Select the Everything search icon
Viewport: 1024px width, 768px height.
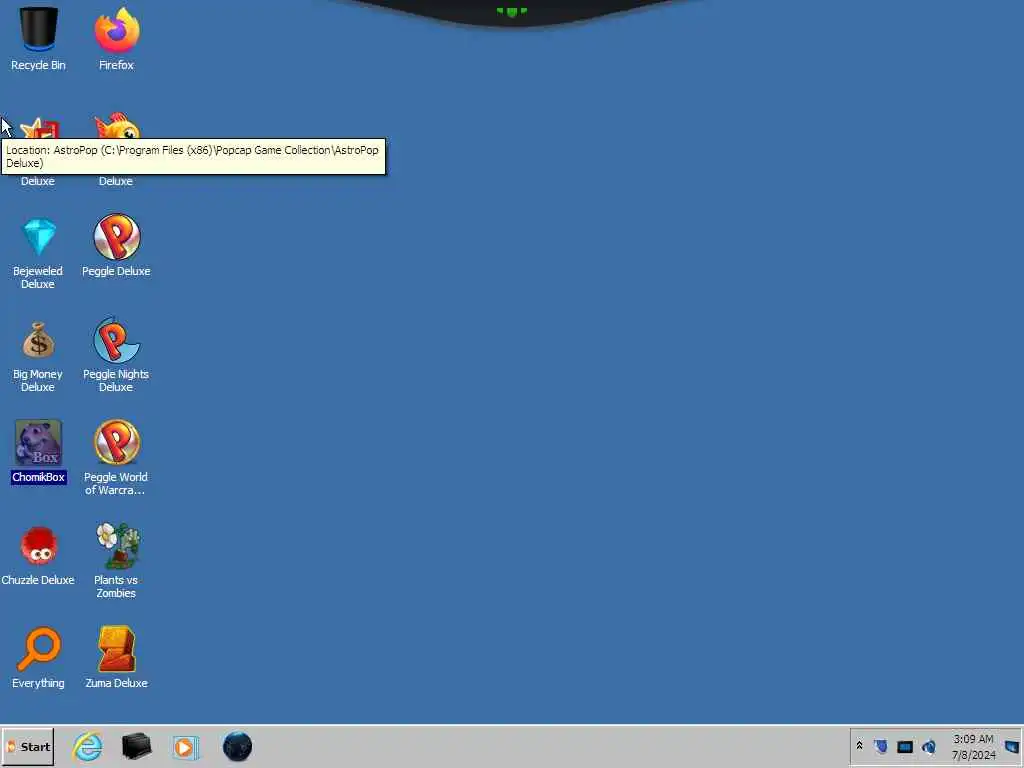(x=39, y=649)
